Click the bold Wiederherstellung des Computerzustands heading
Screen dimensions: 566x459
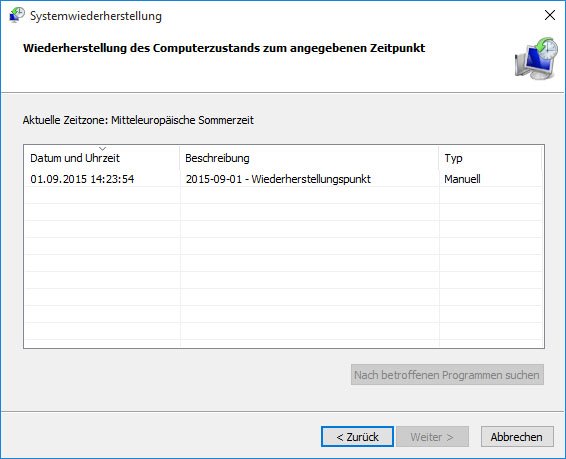click(224, 48)
